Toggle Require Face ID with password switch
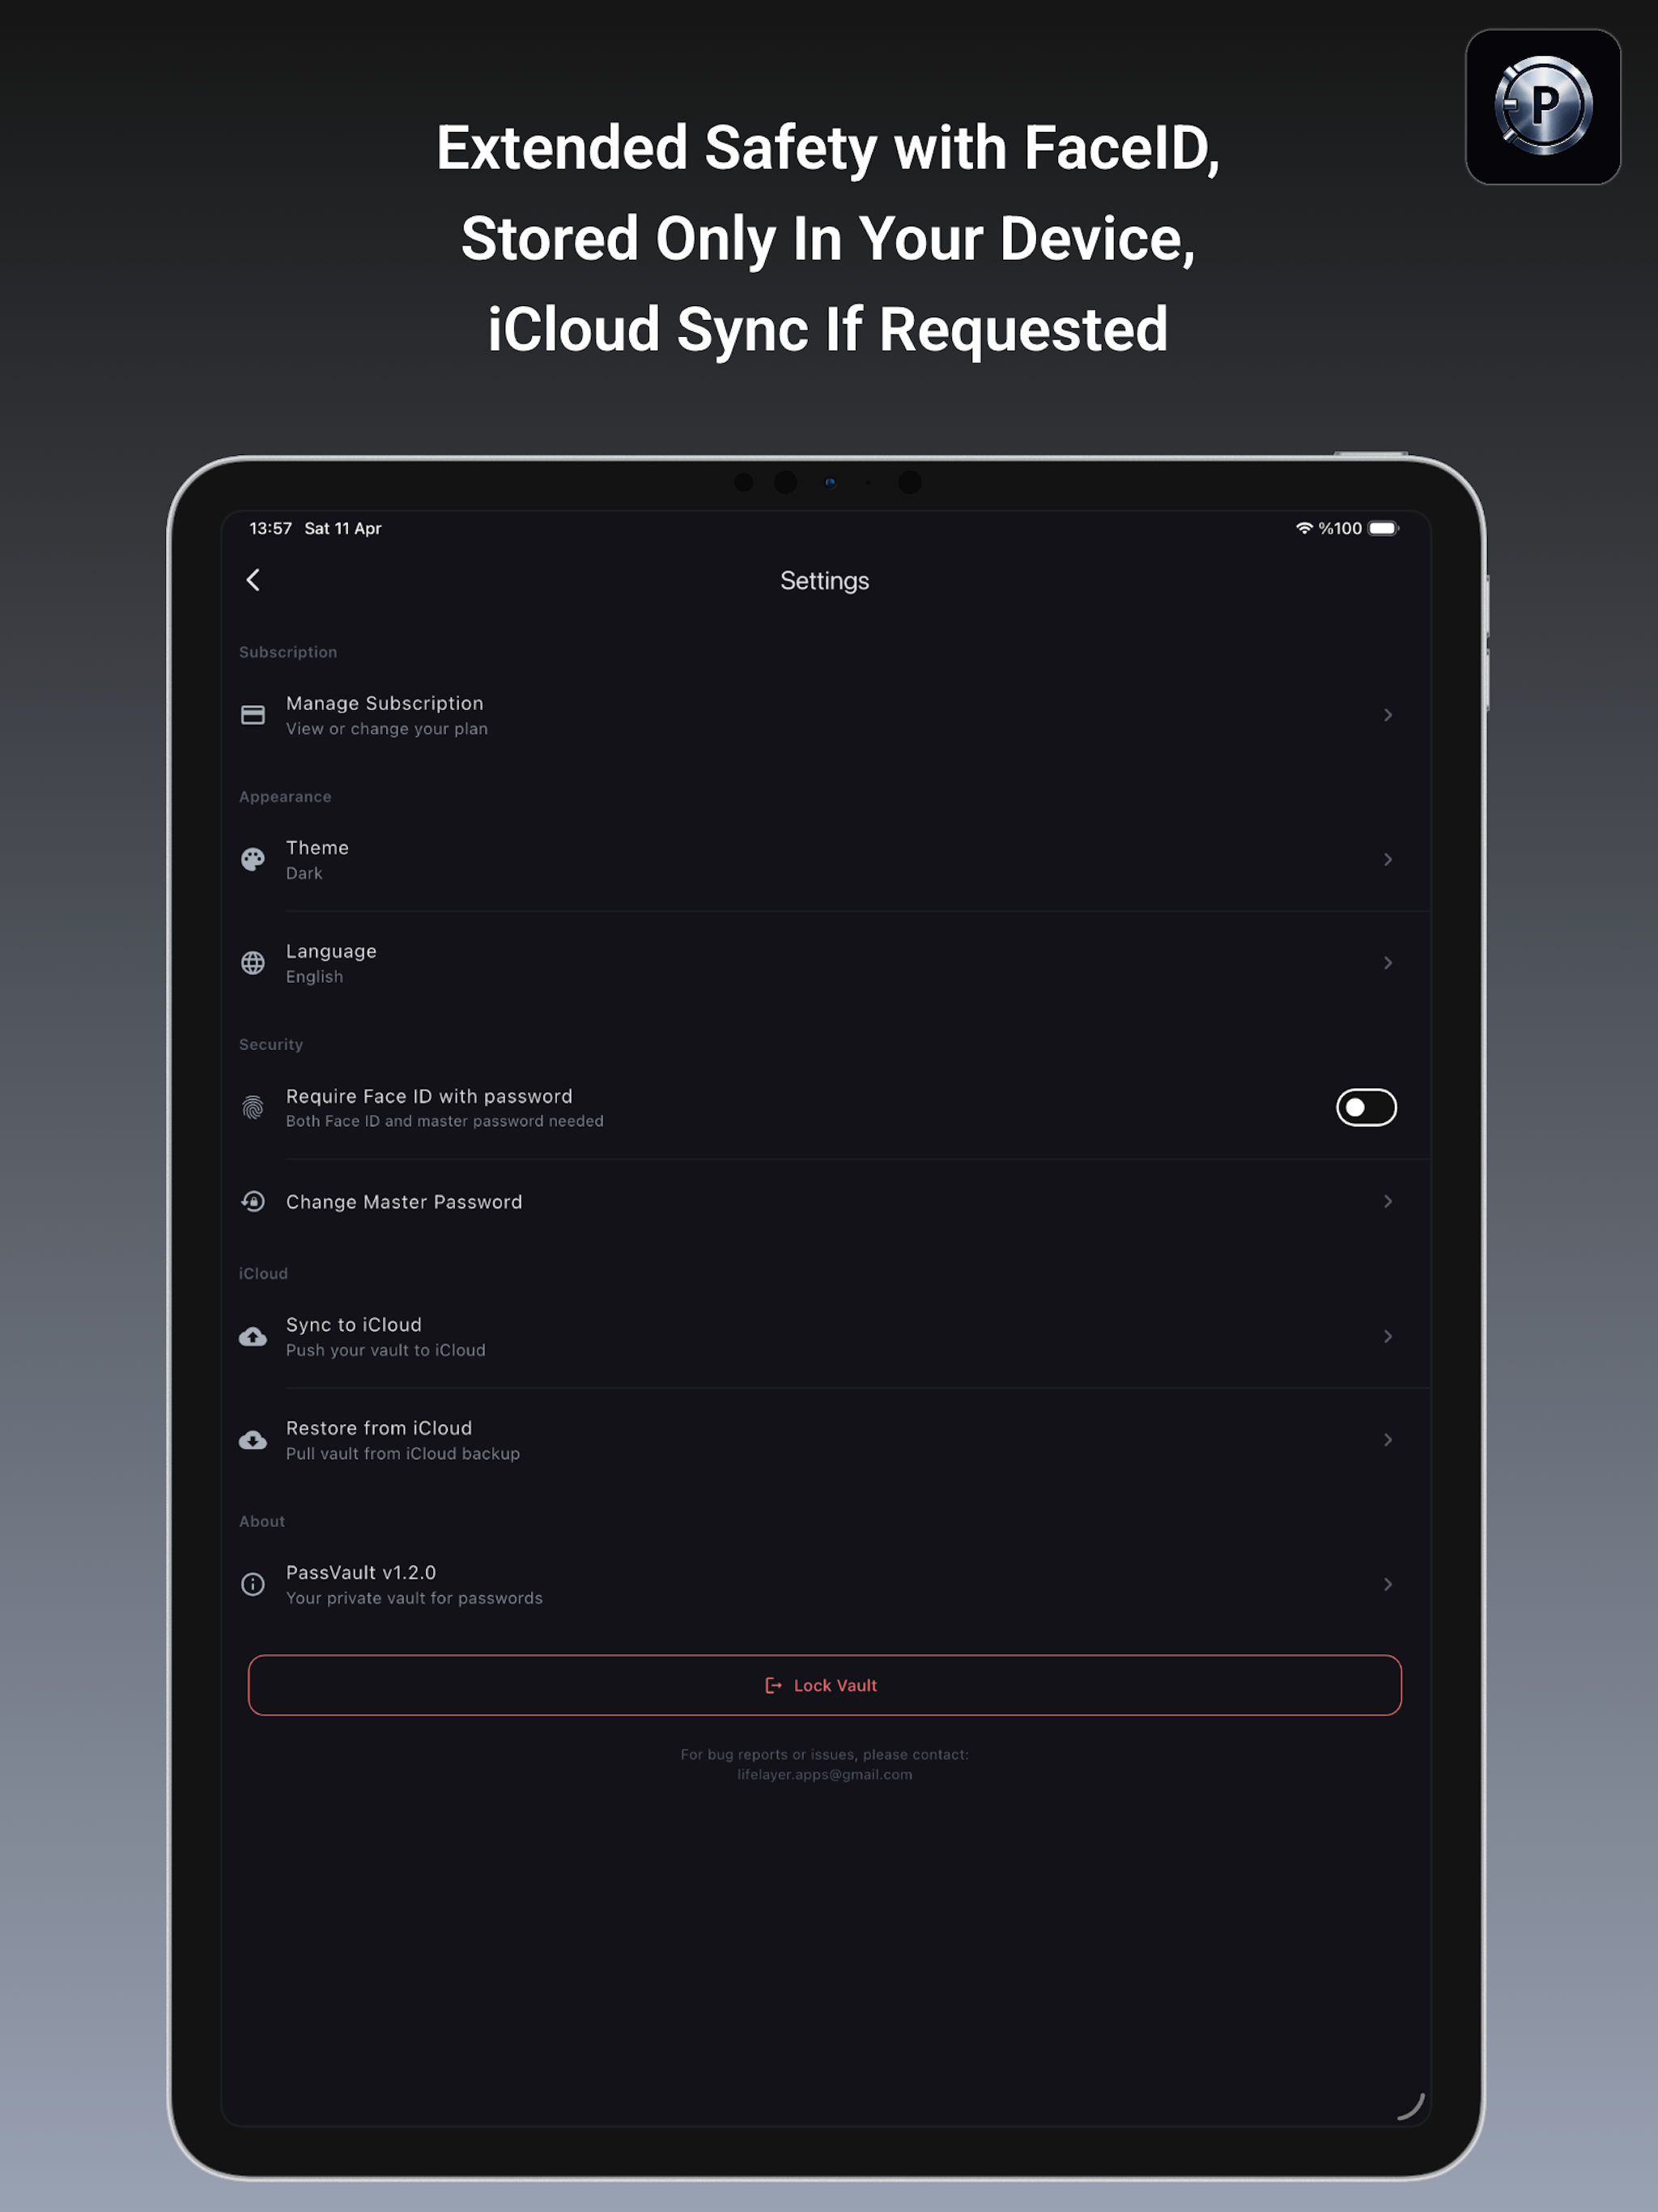The image size is (1658, 2212). pyautogui.click(x=1366, y=1107)
